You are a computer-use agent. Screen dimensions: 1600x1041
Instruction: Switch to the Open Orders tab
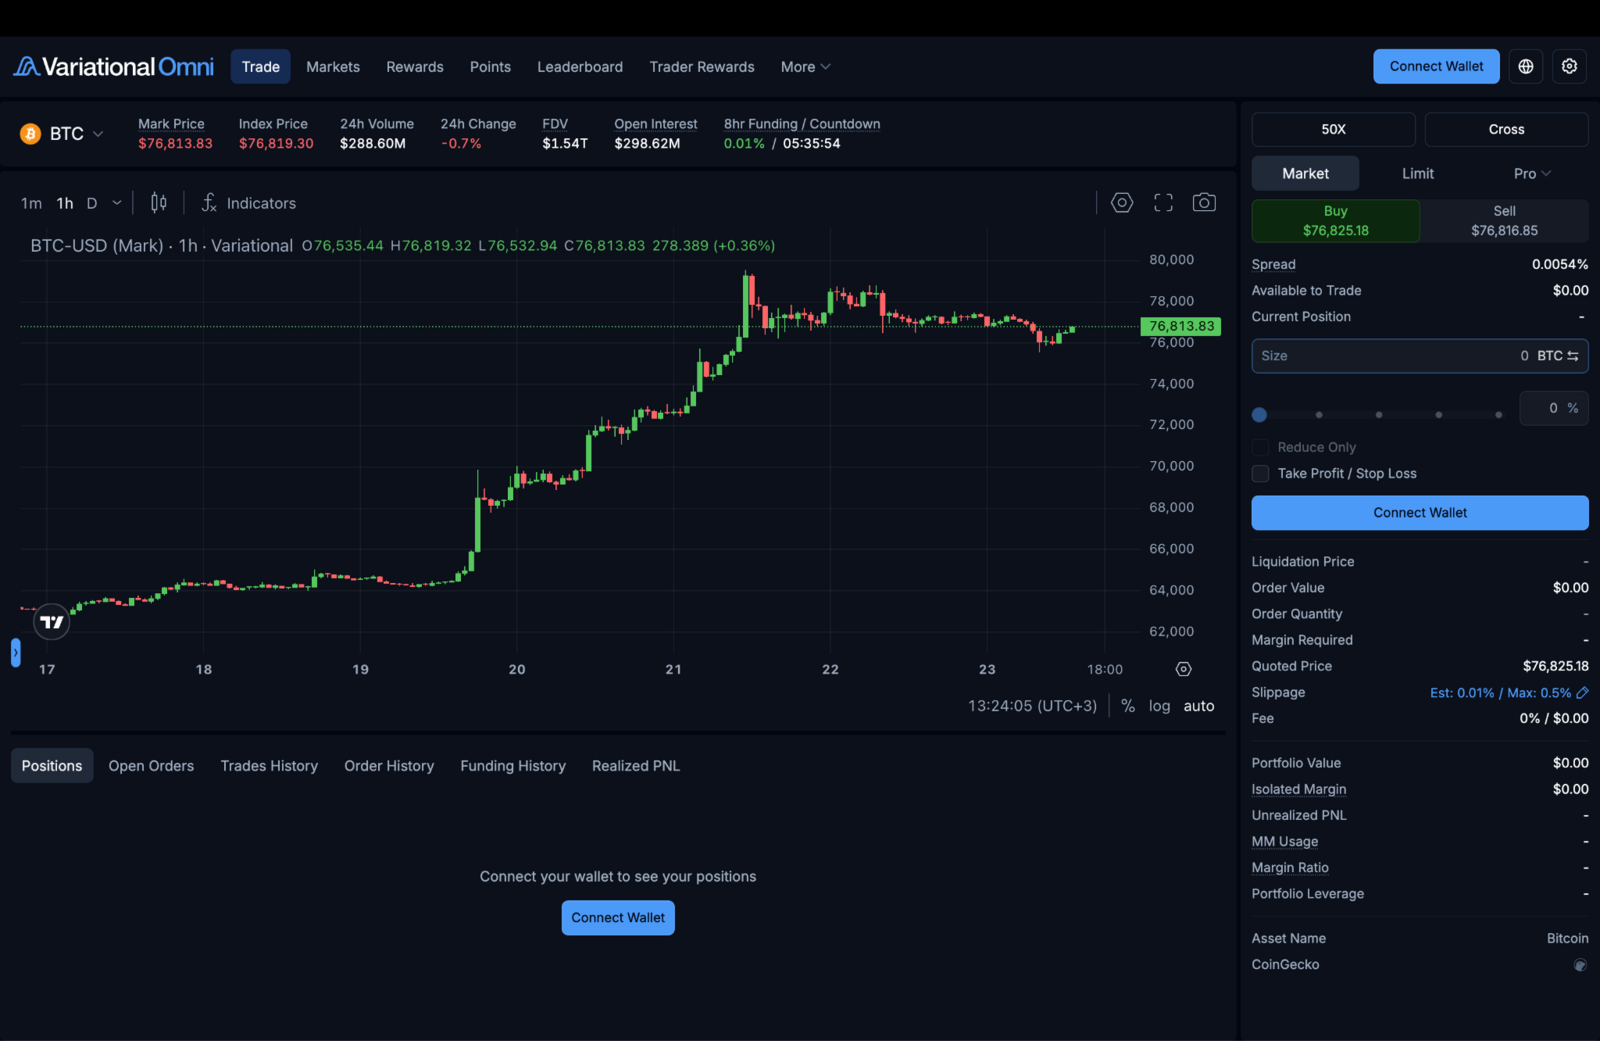(151, 766)
